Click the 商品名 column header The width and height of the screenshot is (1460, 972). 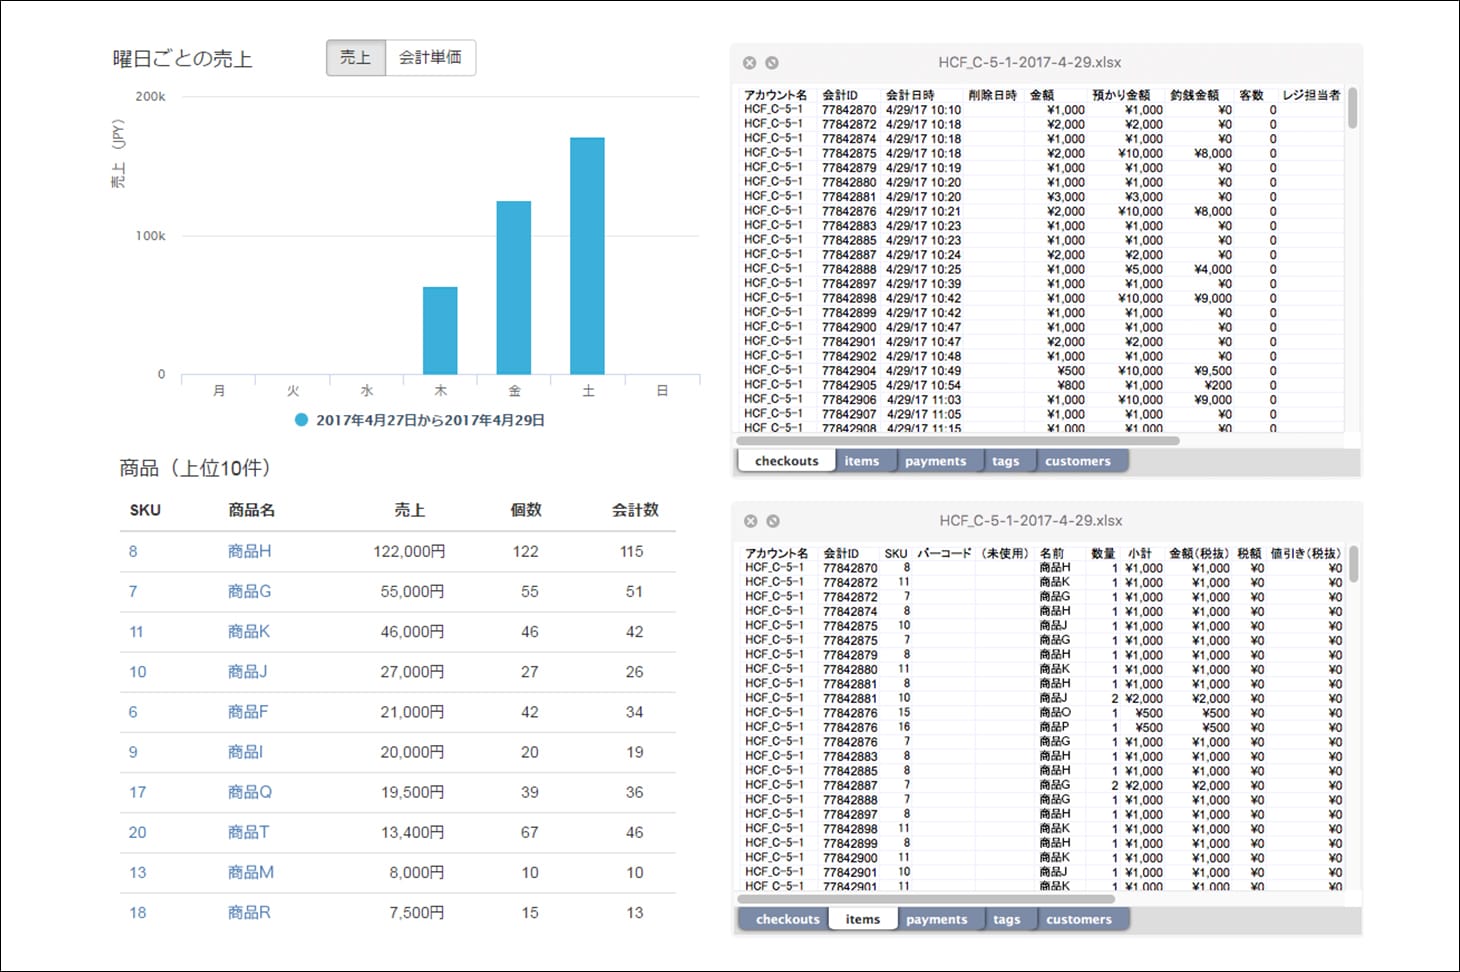(x=252, y=510)
